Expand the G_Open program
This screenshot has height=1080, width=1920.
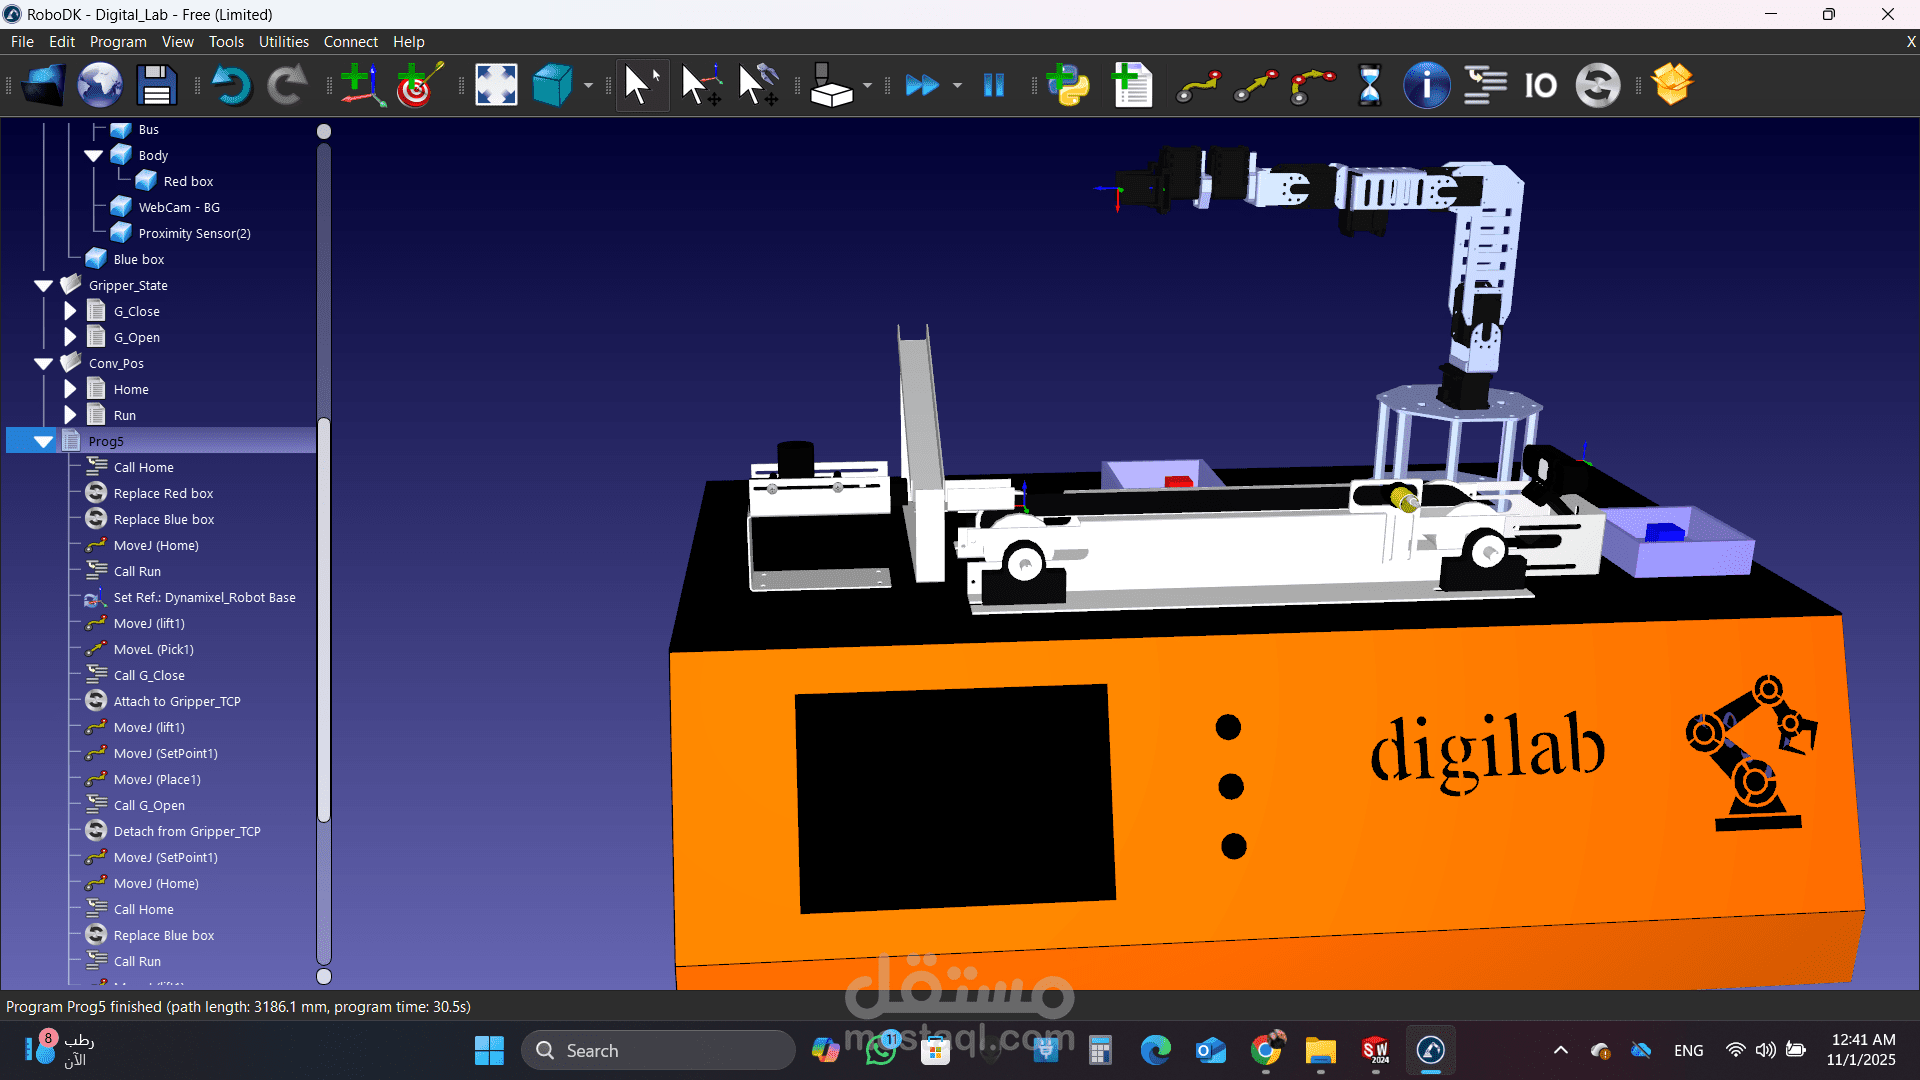click(x=70, y=337)
